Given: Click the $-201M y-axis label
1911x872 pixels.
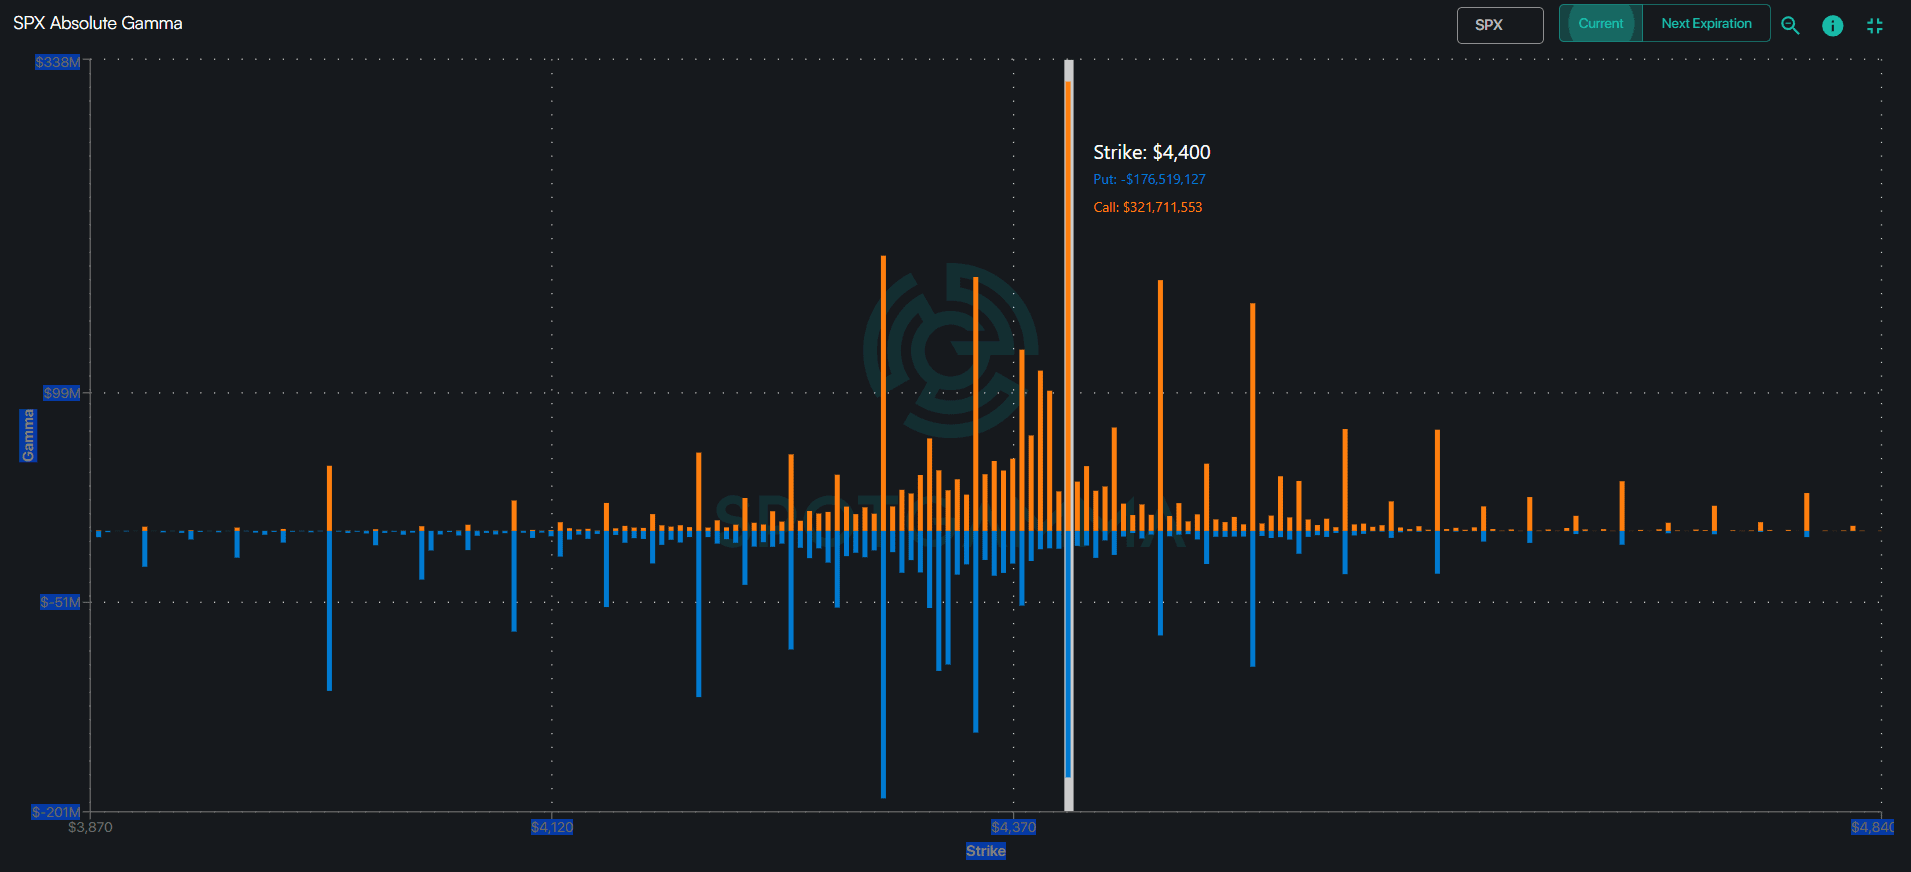Looking at the screenshot, I should (56, 812).
